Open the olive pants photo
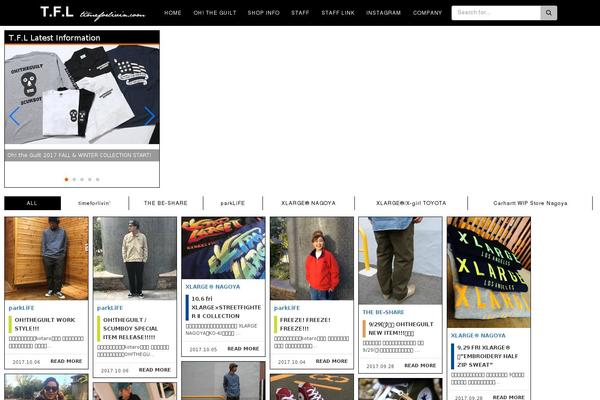This screenshot has height=400, width=600. click(x=400, y=261)
